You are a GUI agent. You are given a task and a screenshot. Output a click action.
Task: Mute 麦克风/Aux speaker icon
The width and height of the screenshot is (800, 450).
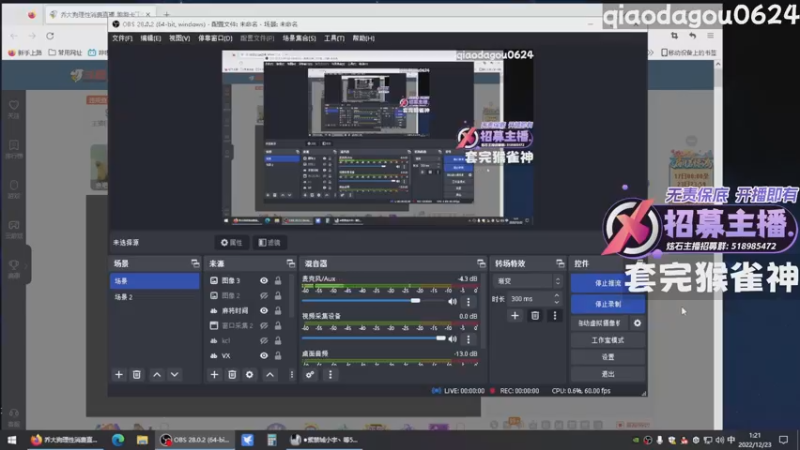(452, 302)
